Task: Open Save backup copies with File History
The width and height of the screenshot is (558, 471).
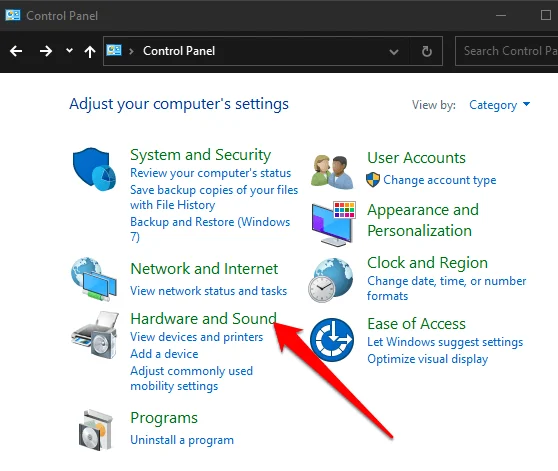Action: [214, 197]
